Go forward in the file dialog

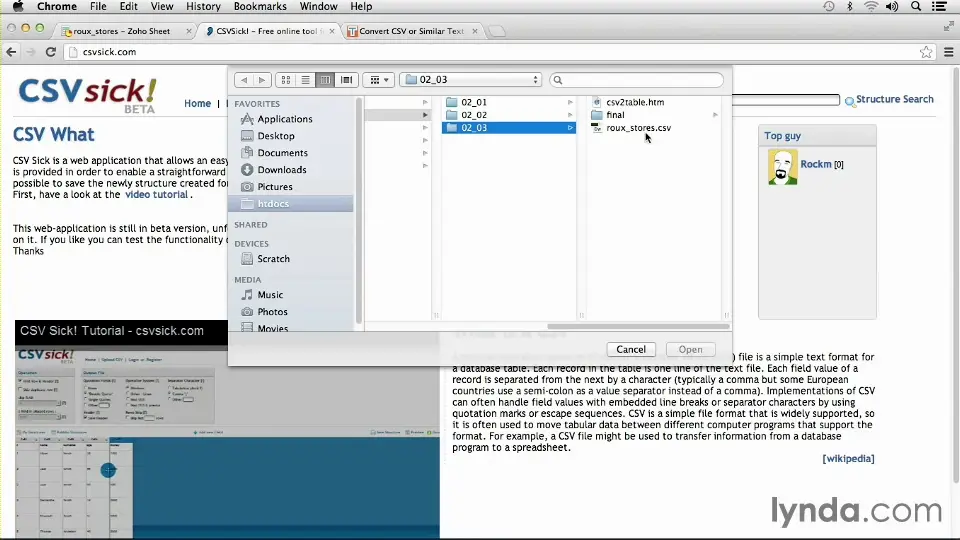pos(262,80)
